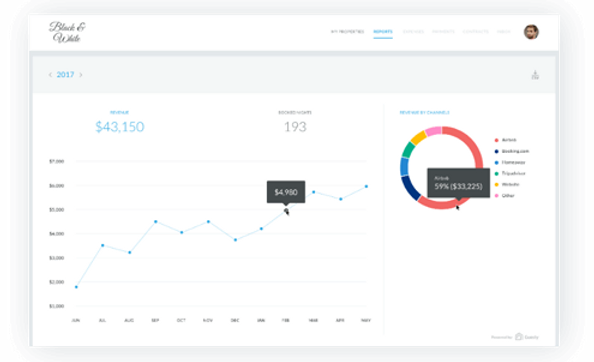The width and height of the screenshot is (594, 362).
Task: Download the report using export icon
Action: [535, 75]
